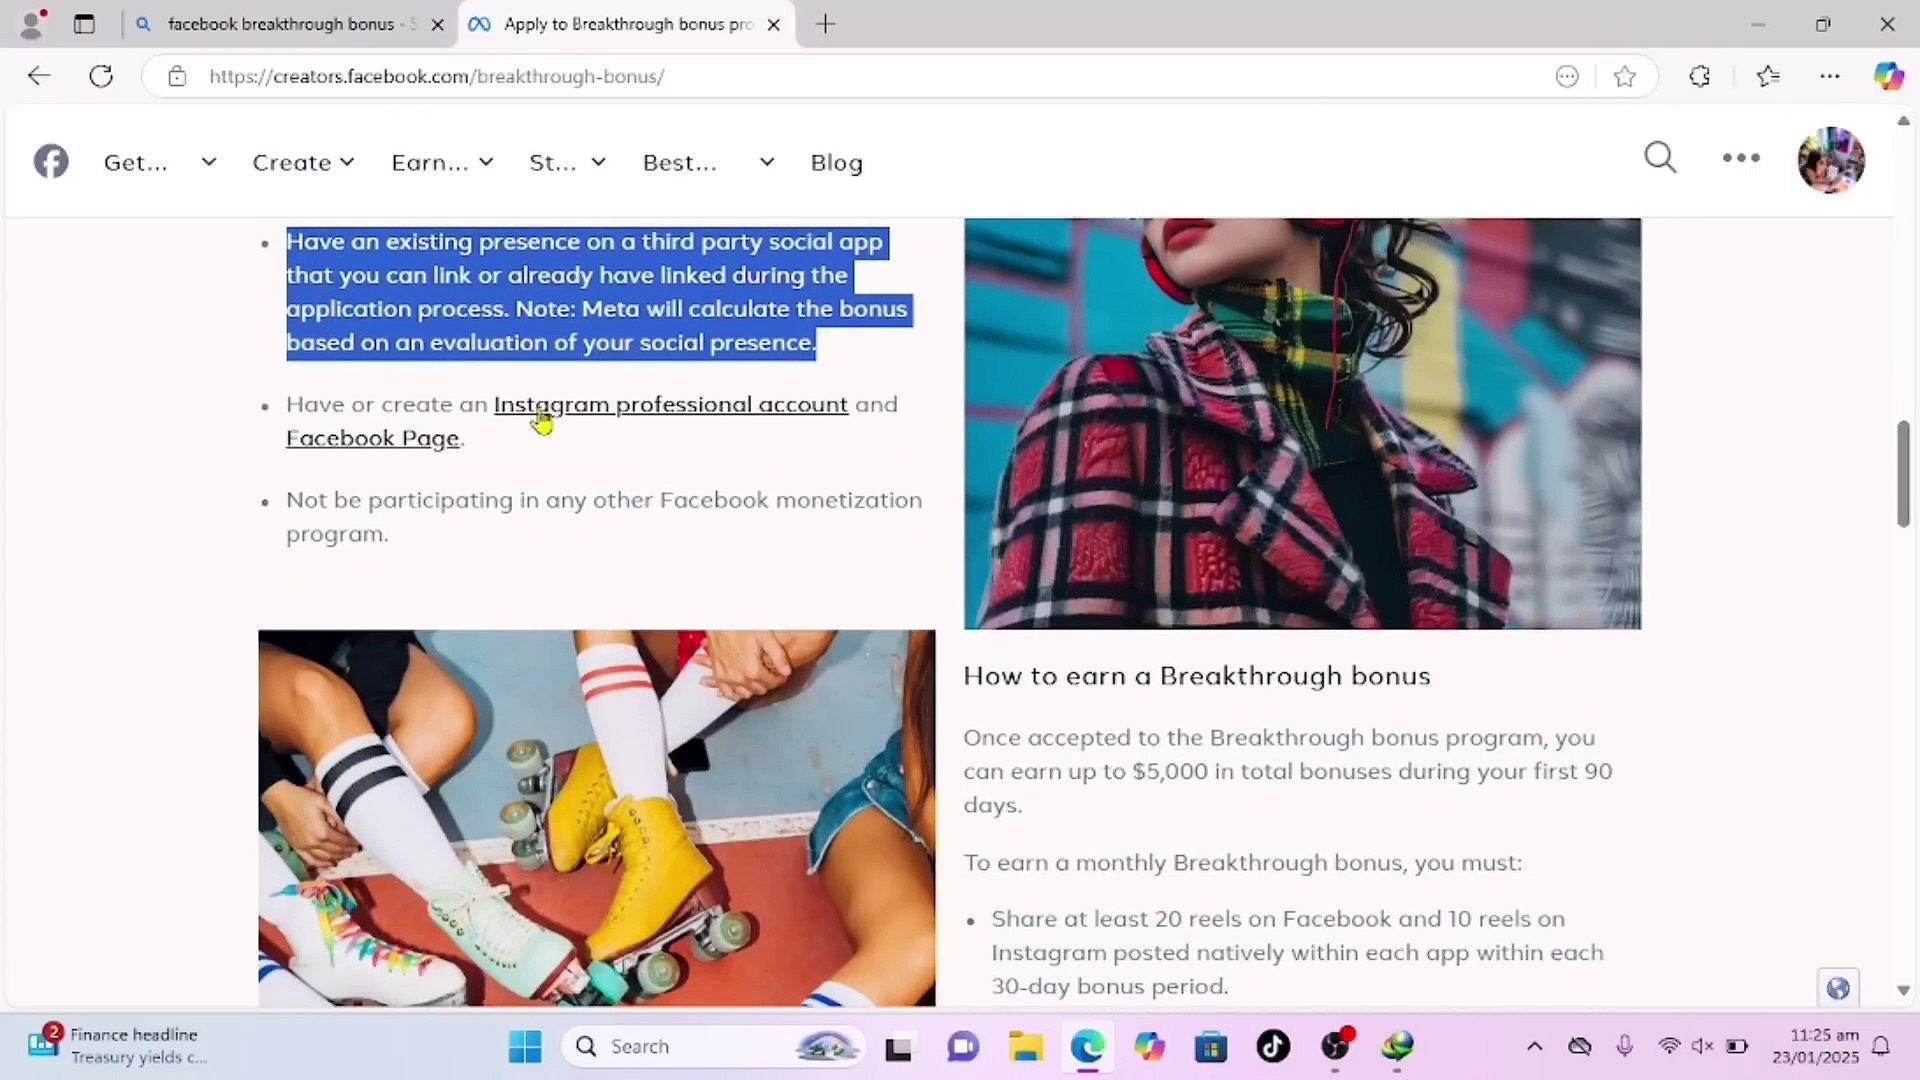This screenshot has height=1080, width=1920.
Task: Toggle the microphone icon in the system tray
Action: [1626, 1046]
